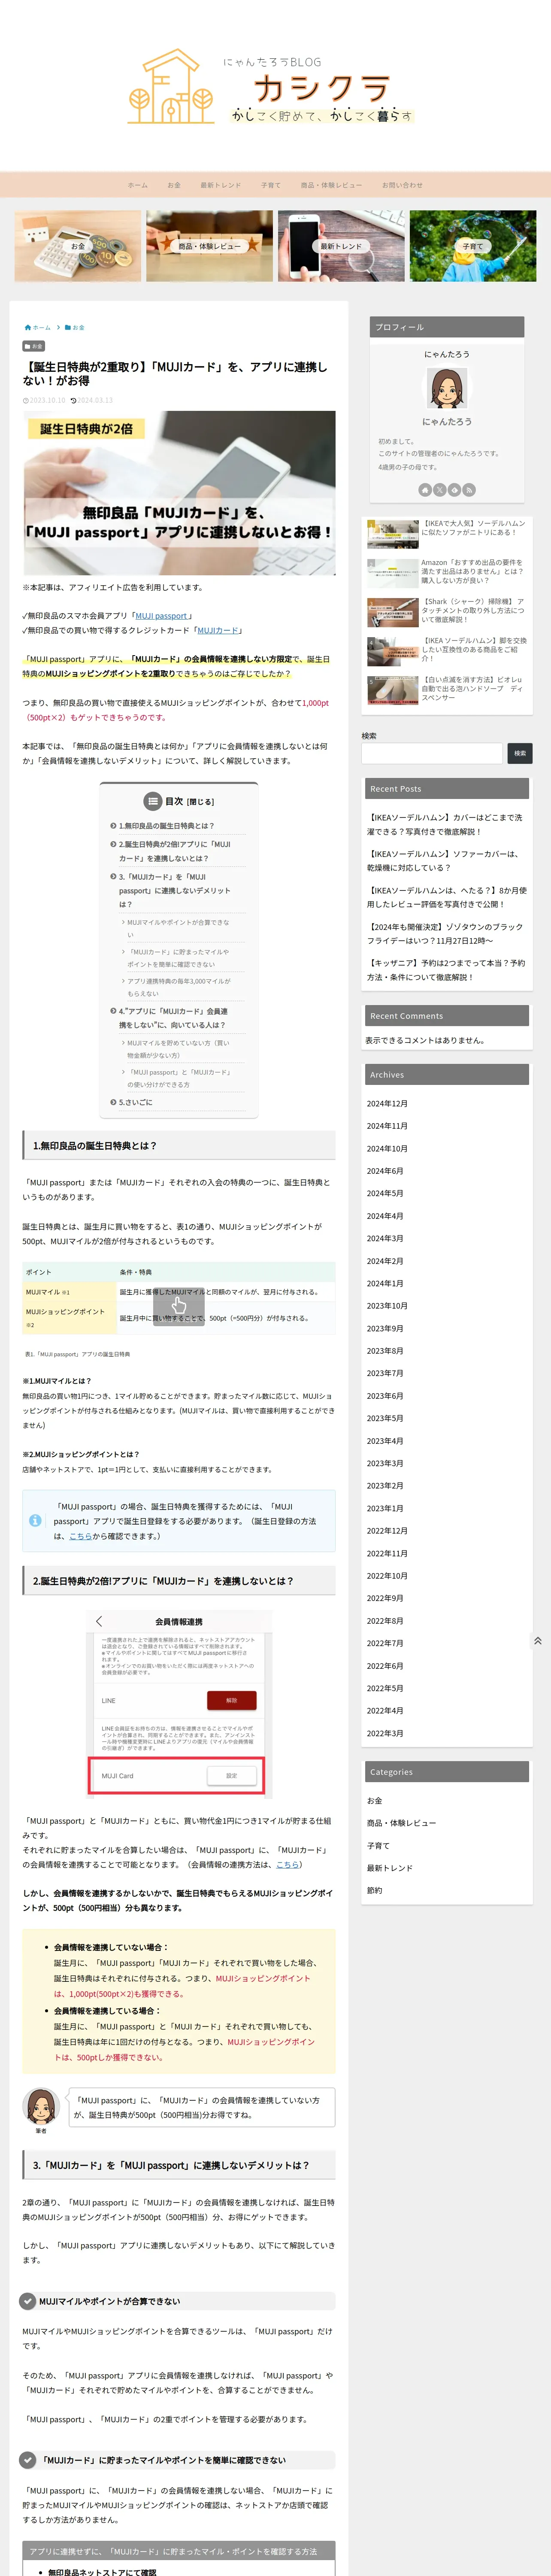This screenshot has width=551, height=2576.
Task: Click the 商品・体験レビュー banner image
Action: click(209, 245)
